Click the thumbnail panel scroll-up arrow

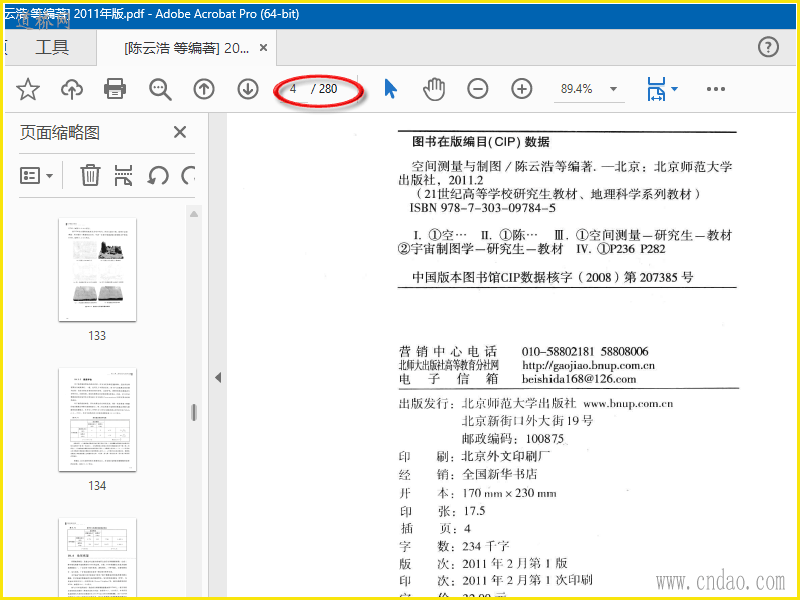194,214
